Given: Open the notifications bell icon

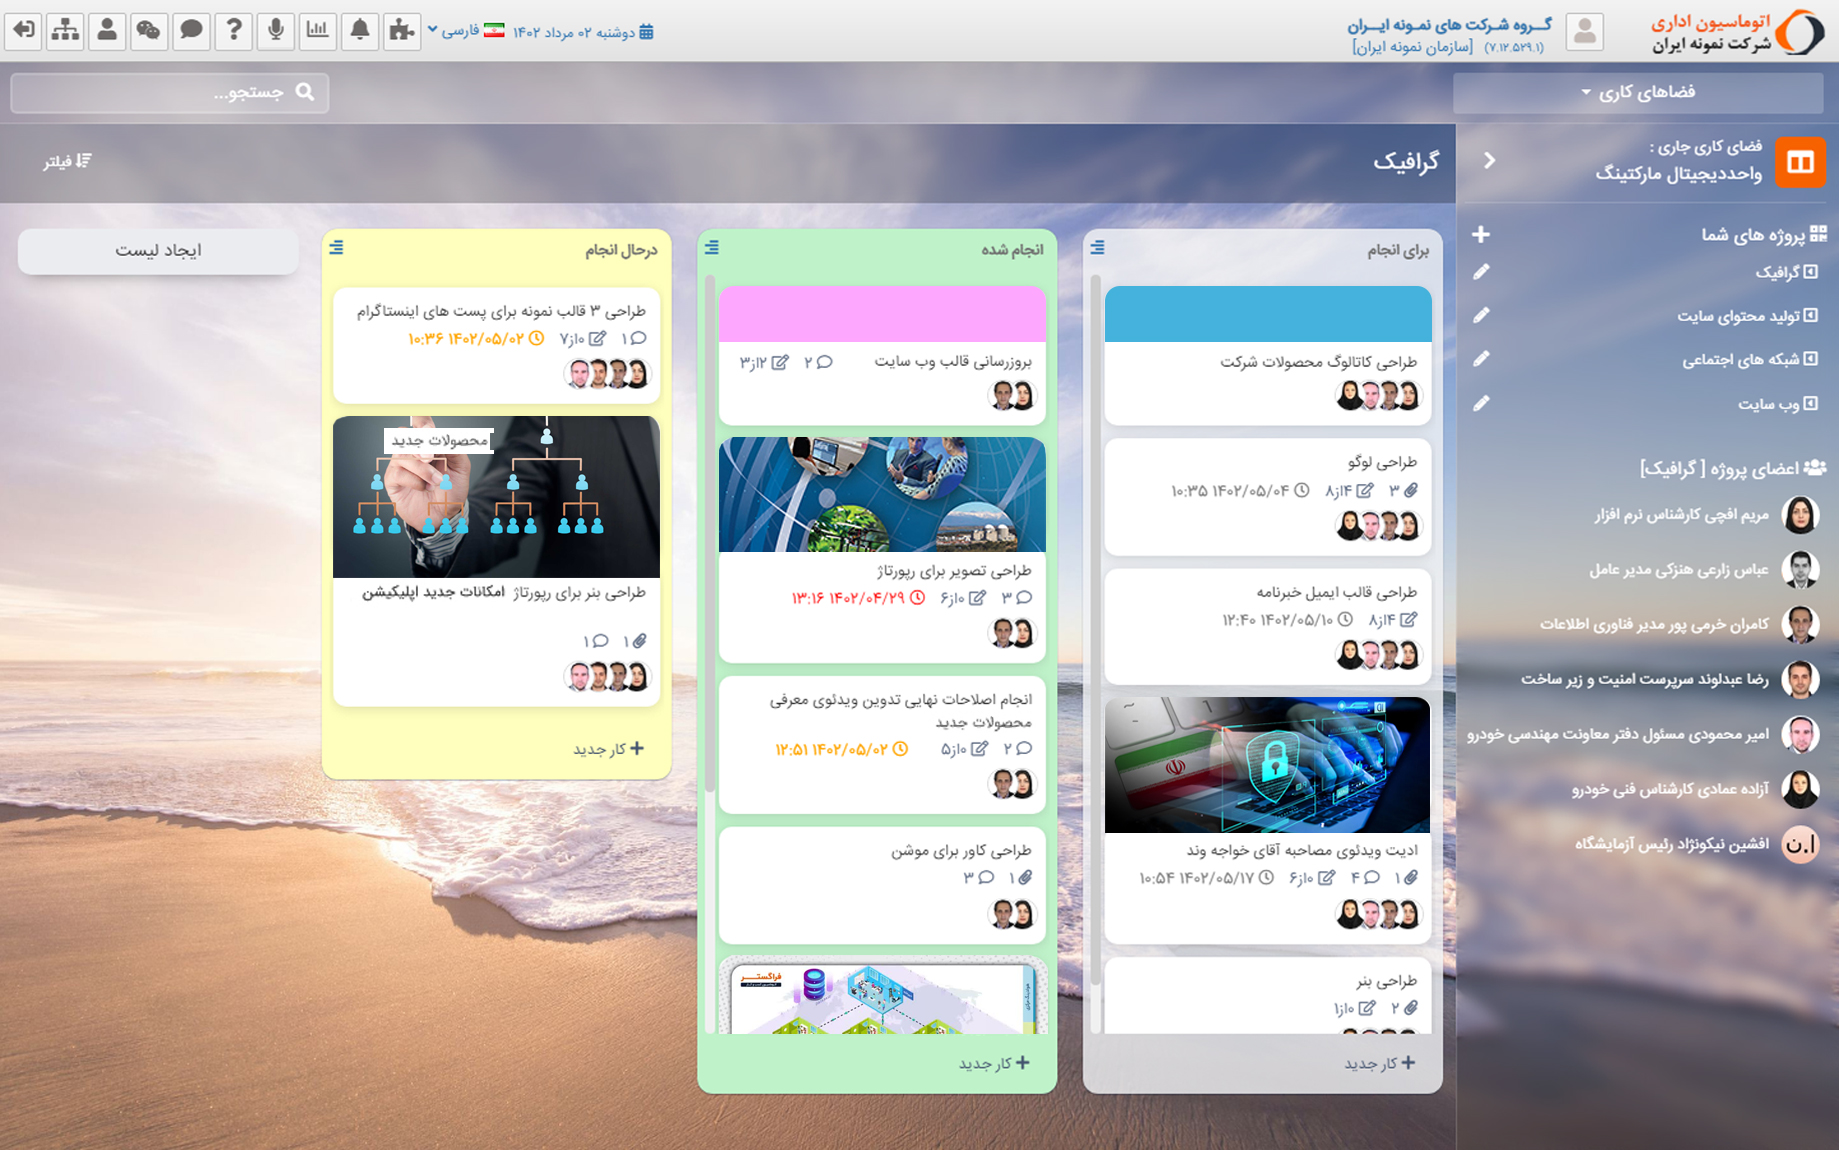Looking at the screenshot, I should (360, 30).
